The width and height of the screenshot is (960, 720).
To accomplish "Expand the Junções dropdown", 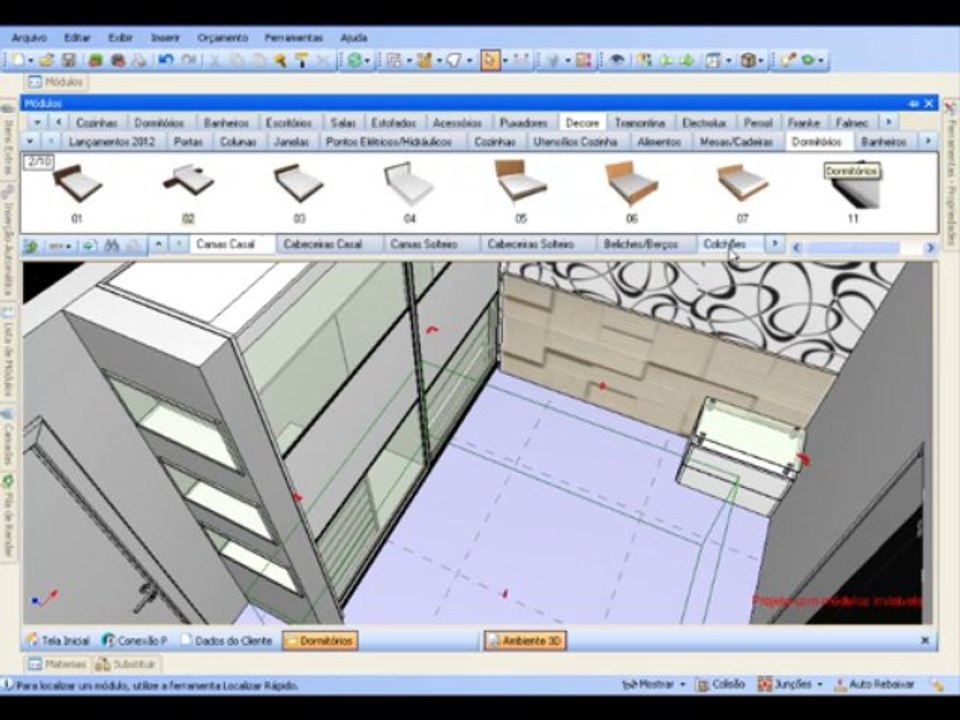I will (790, 684).
